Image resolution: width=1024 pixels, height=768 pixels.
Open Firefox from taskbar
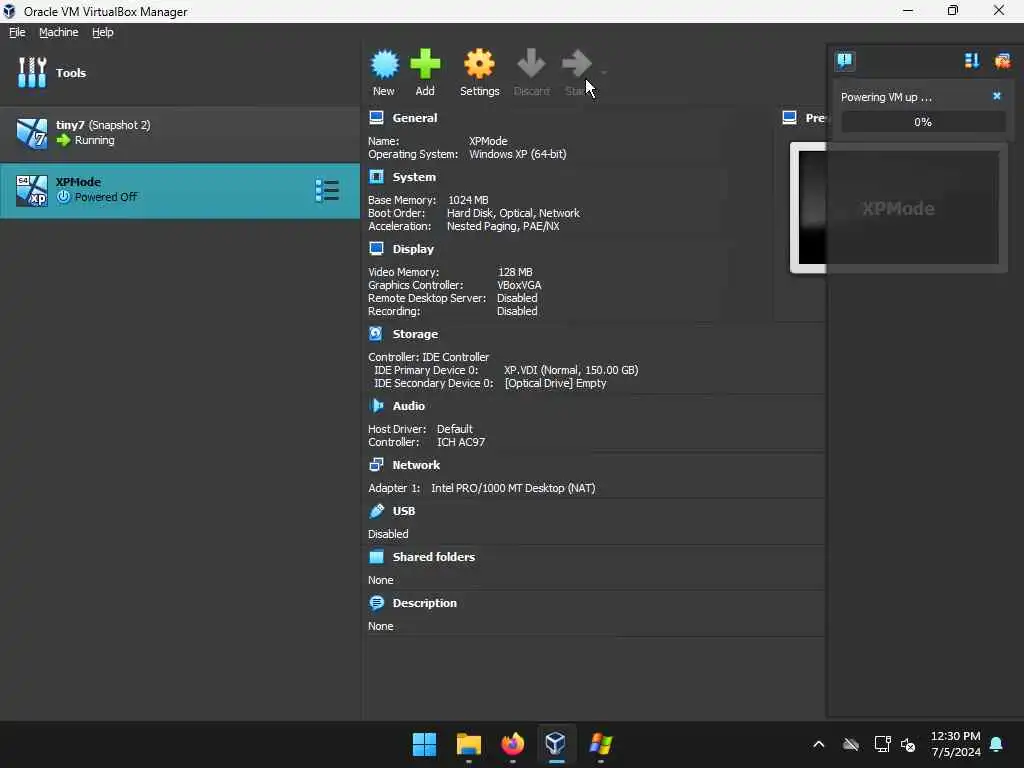pos(512,744)
